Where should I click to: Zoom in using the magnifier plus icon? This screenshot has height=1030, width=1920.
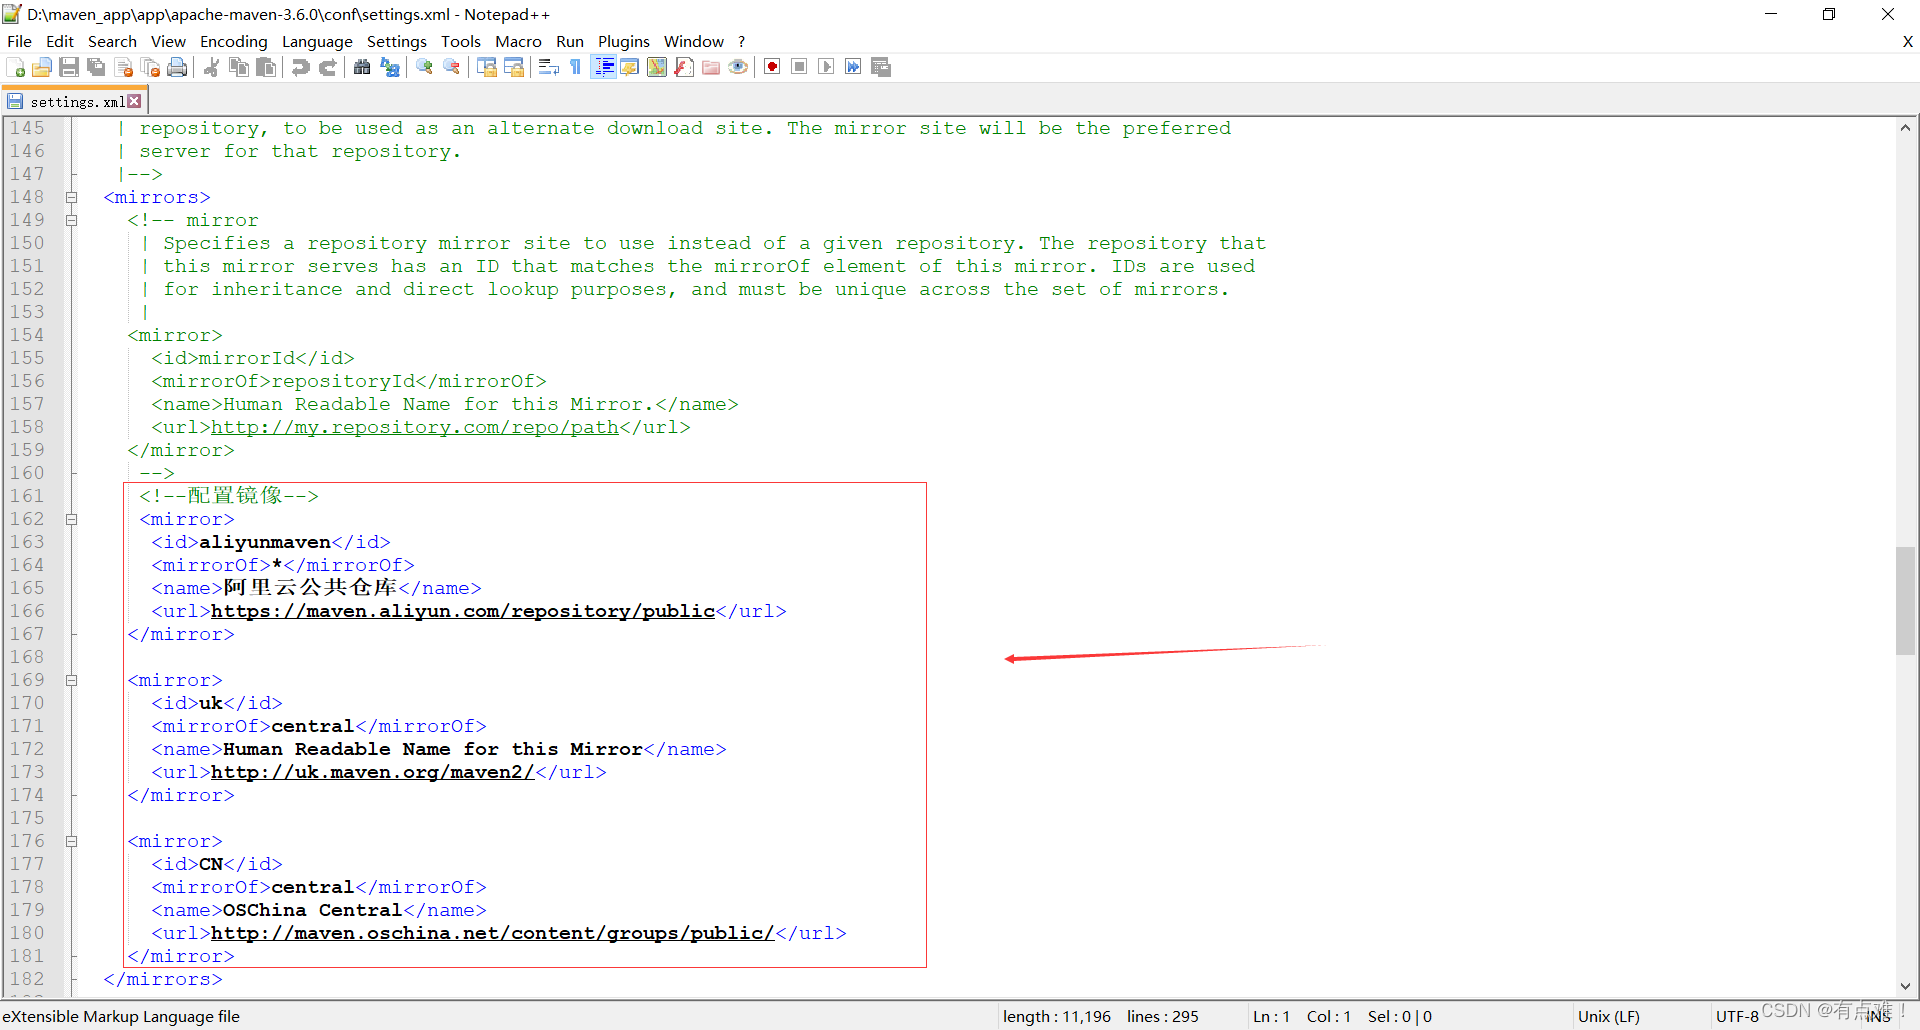click(x=425, y=67)
